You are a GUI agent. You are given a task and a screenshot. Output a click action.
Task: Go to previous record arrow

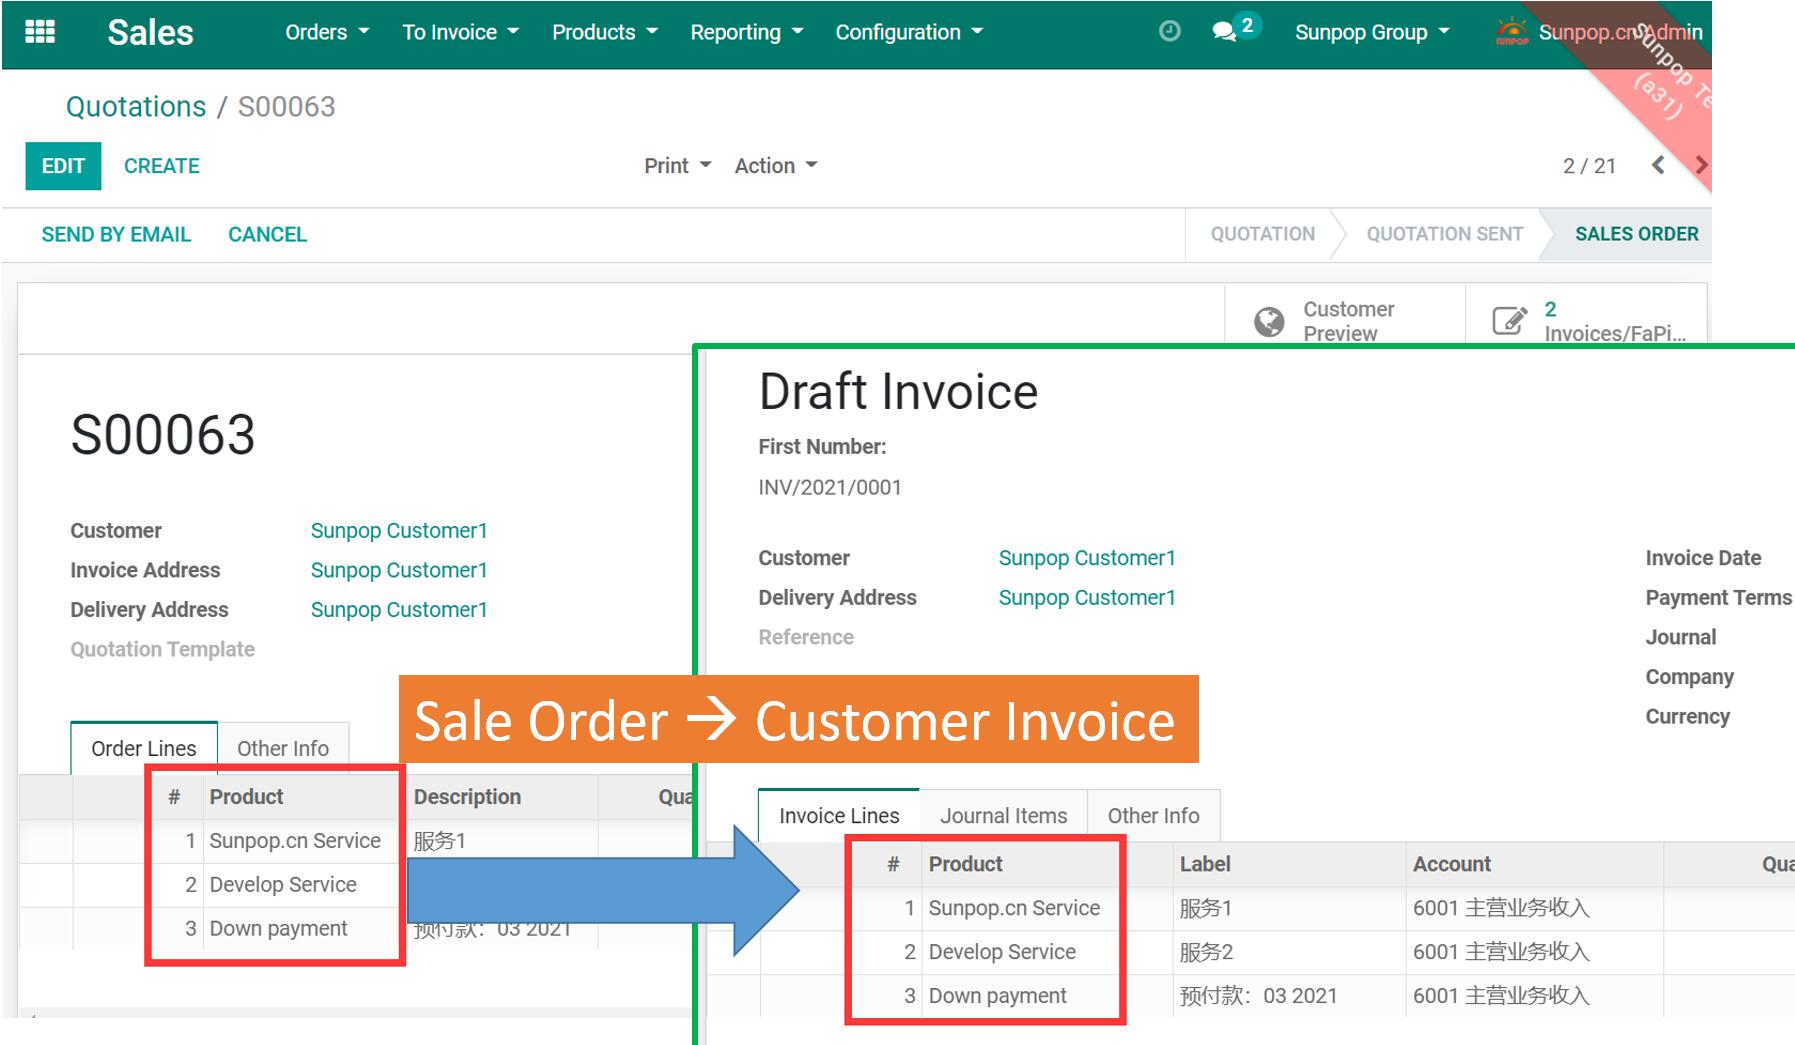click(x=1658, y=165)
